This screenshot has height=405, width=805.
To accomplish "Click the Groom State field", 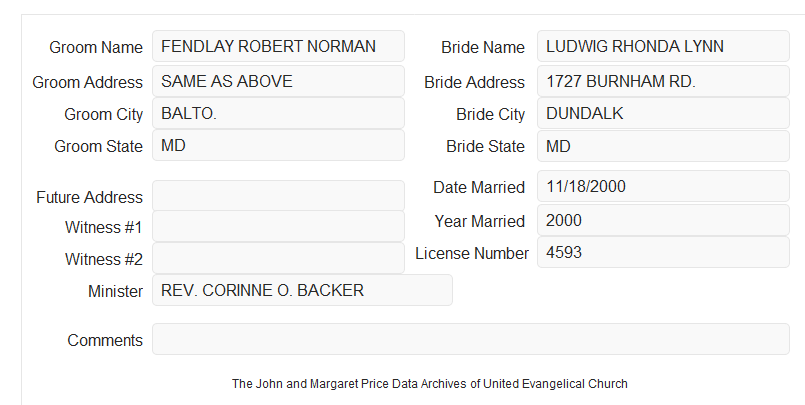I will (278, 145).
